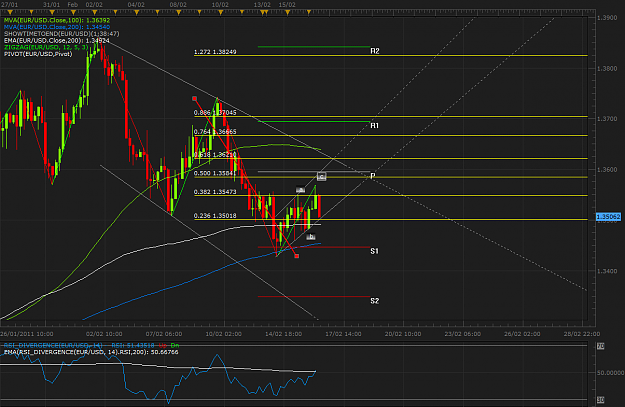Click the 23/02 06:00 time axis label
Image resolution: width=625 pixels, height=407 pixels.
[x=463, y=334]
